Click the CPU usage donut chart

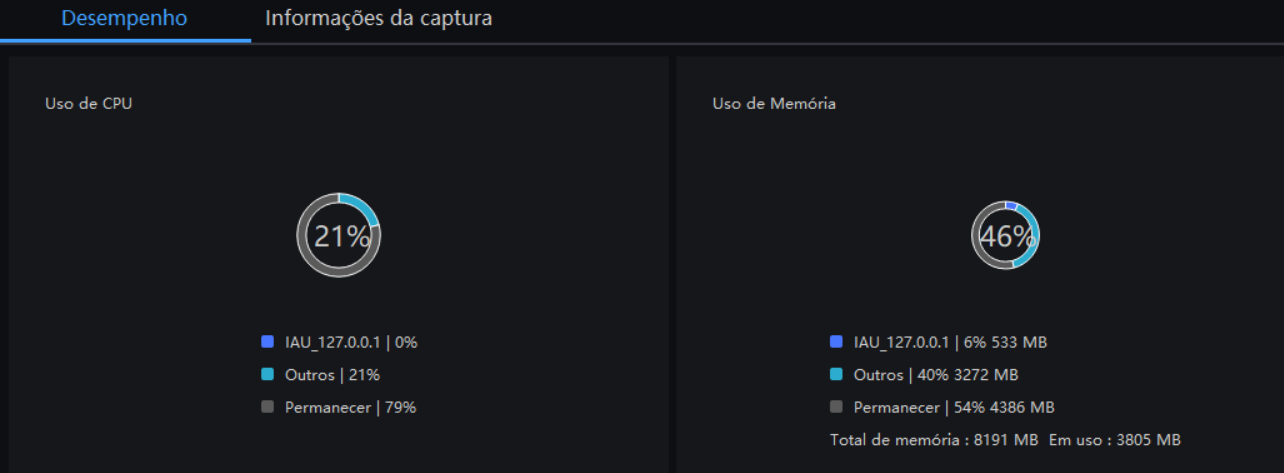[x=339, y=236]
